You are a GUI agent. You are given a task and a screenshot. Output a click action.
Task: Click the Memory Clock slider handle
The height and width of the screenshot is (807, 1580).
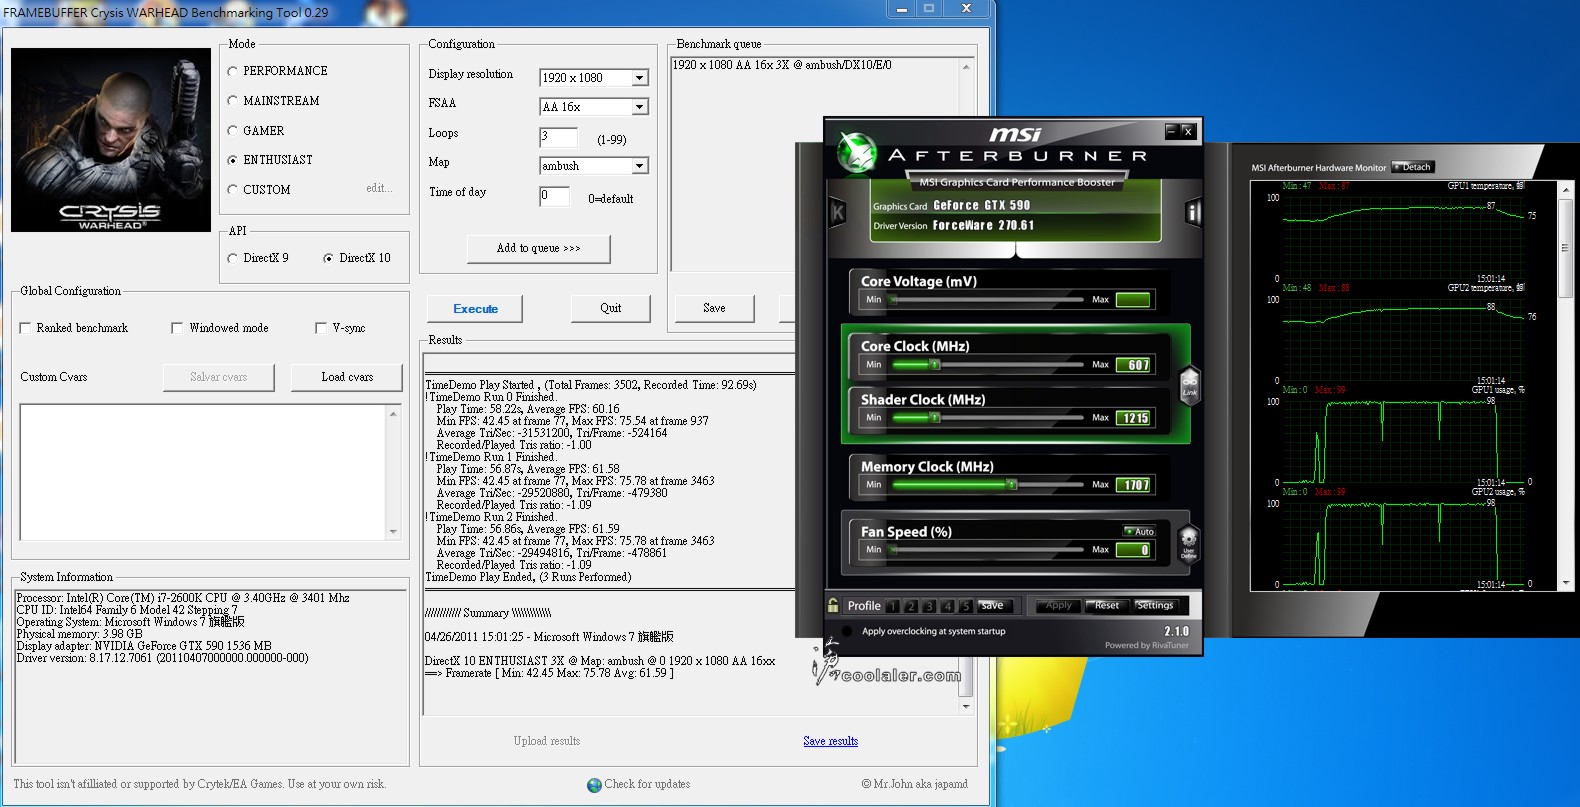1012,484
